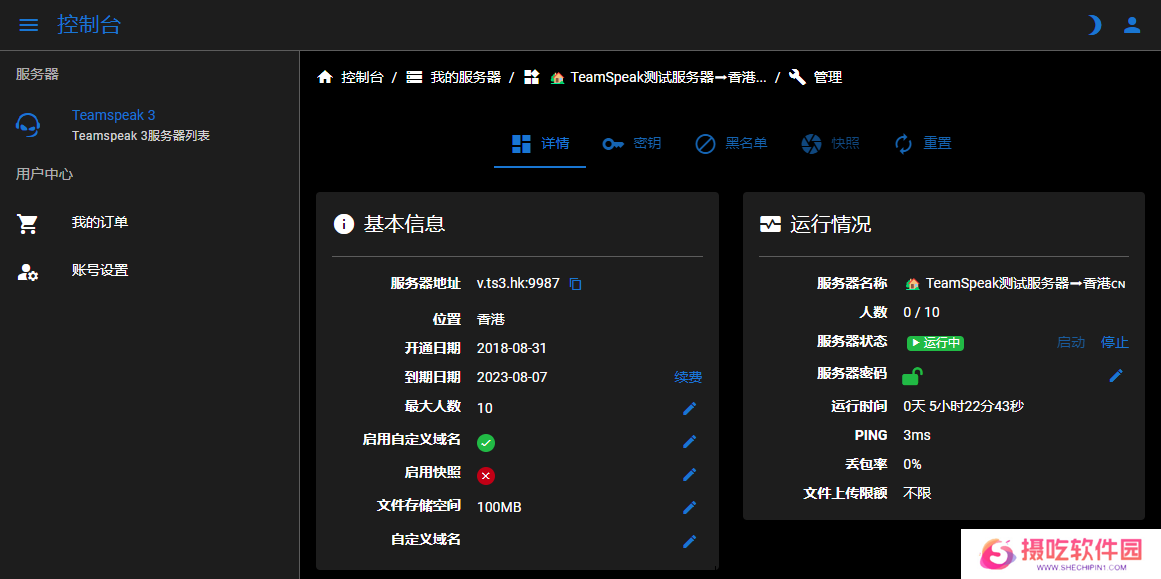Click the 位置 value 香港
The image size is (1161, 579).
[x=491, y=319]
